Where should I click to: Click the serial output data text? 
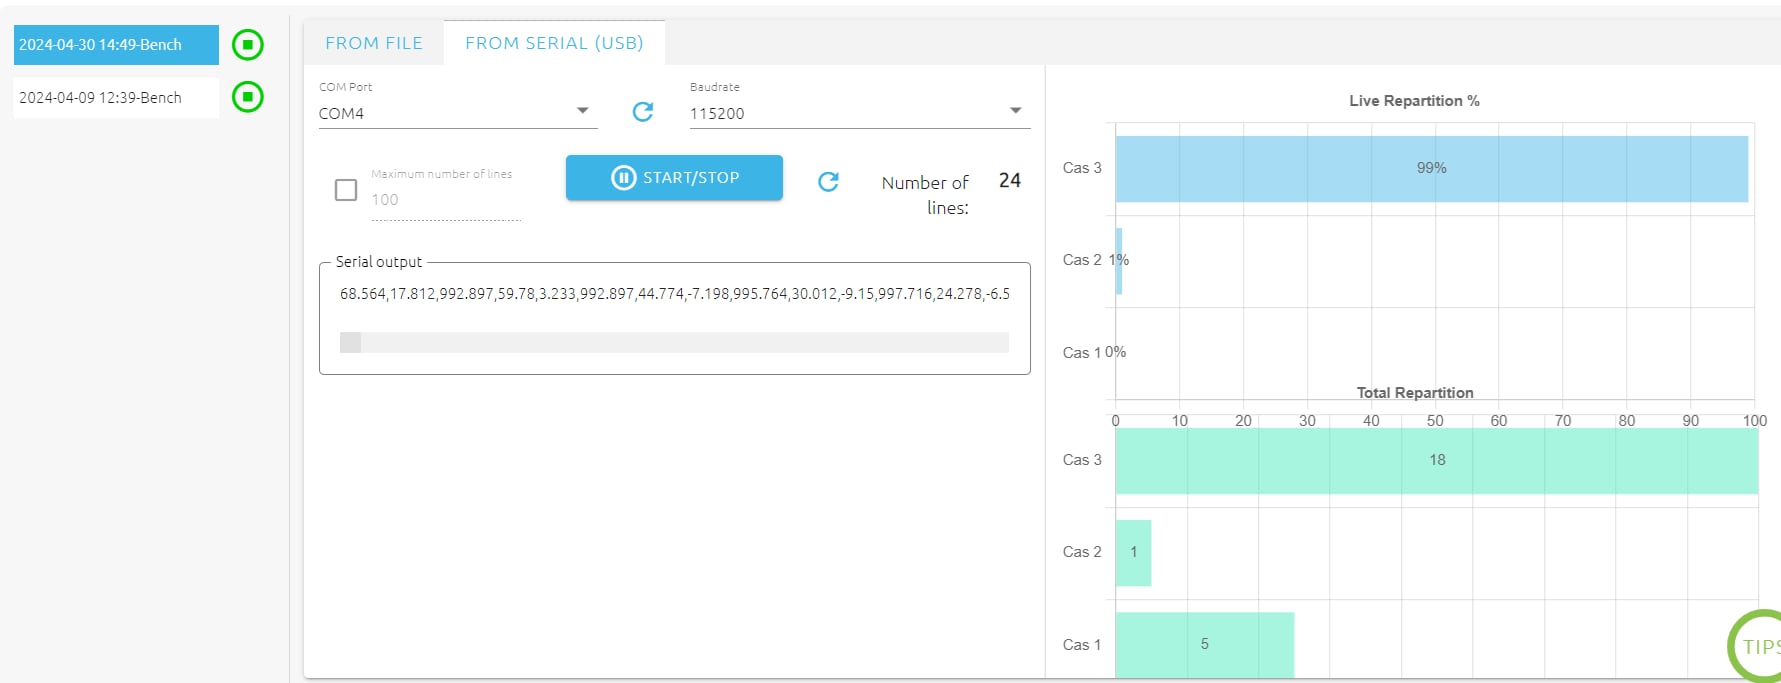(x=674, y=294)
